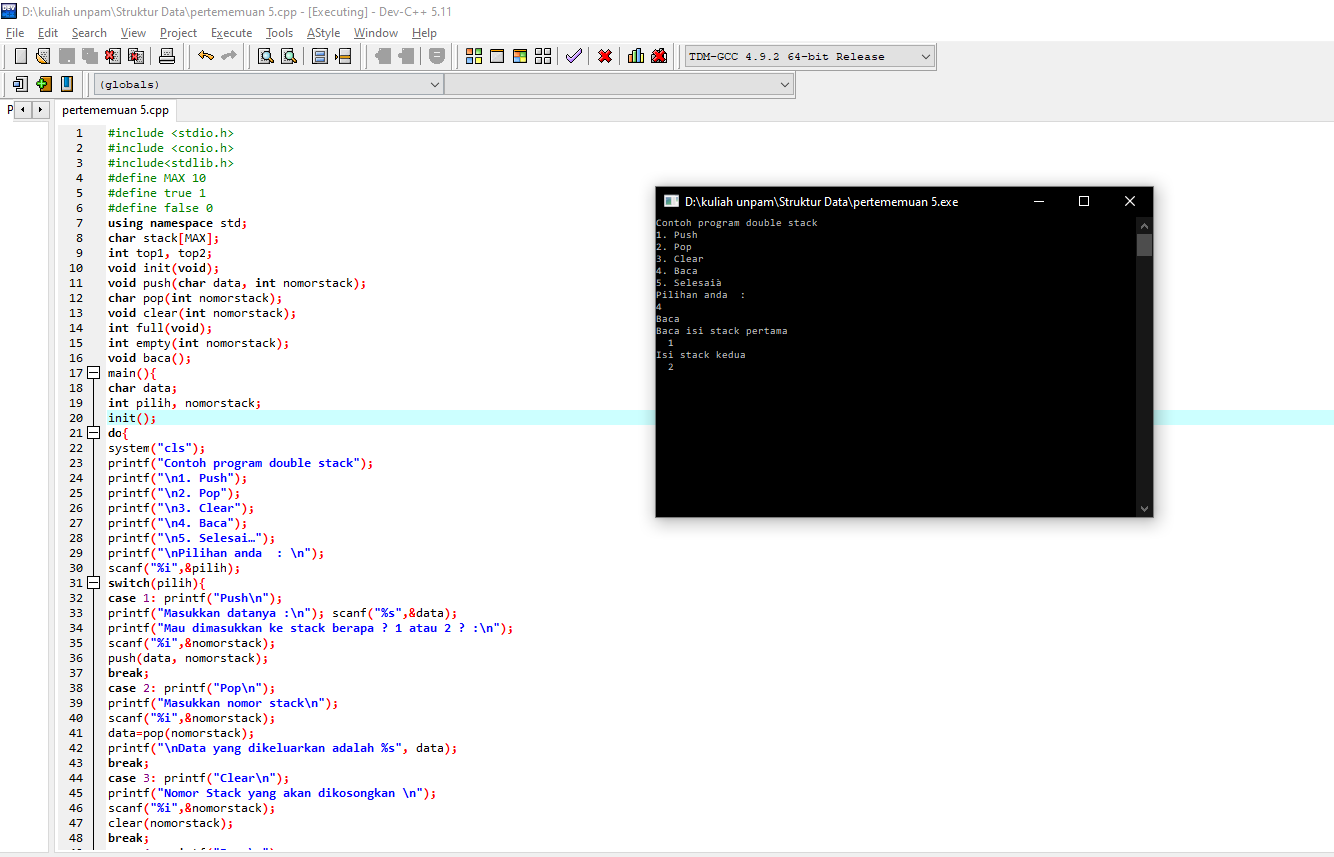Click the "#define MAX 10" line
This screenshot has height=857, width=1334.
[157, 178]
